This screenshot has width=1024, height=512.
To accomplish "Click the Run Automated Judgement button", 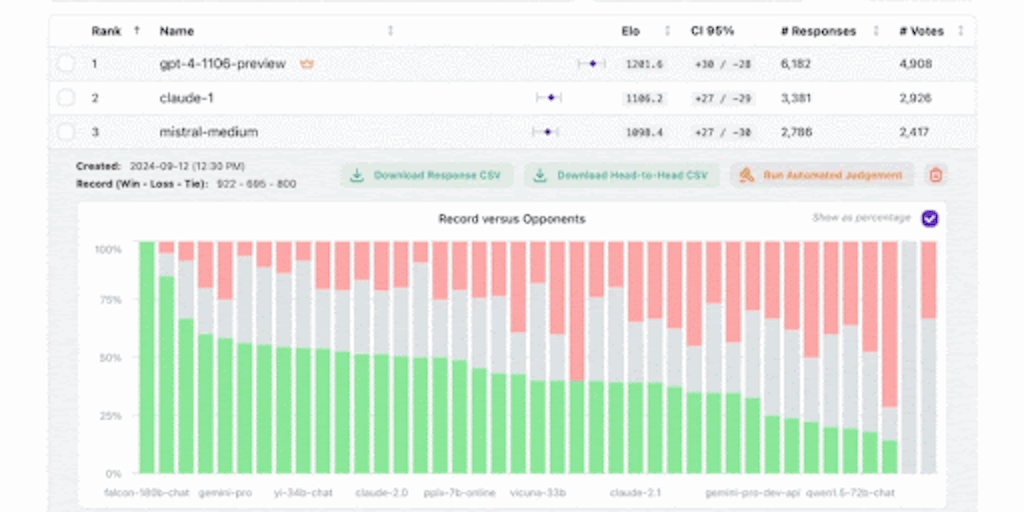I will click(822, 175).
